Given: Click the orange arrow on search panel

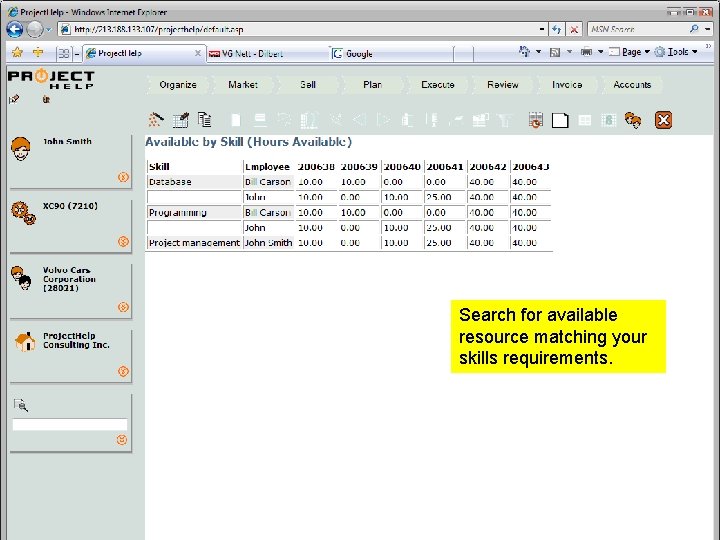Looking at the screenshot, I should 122,439.
